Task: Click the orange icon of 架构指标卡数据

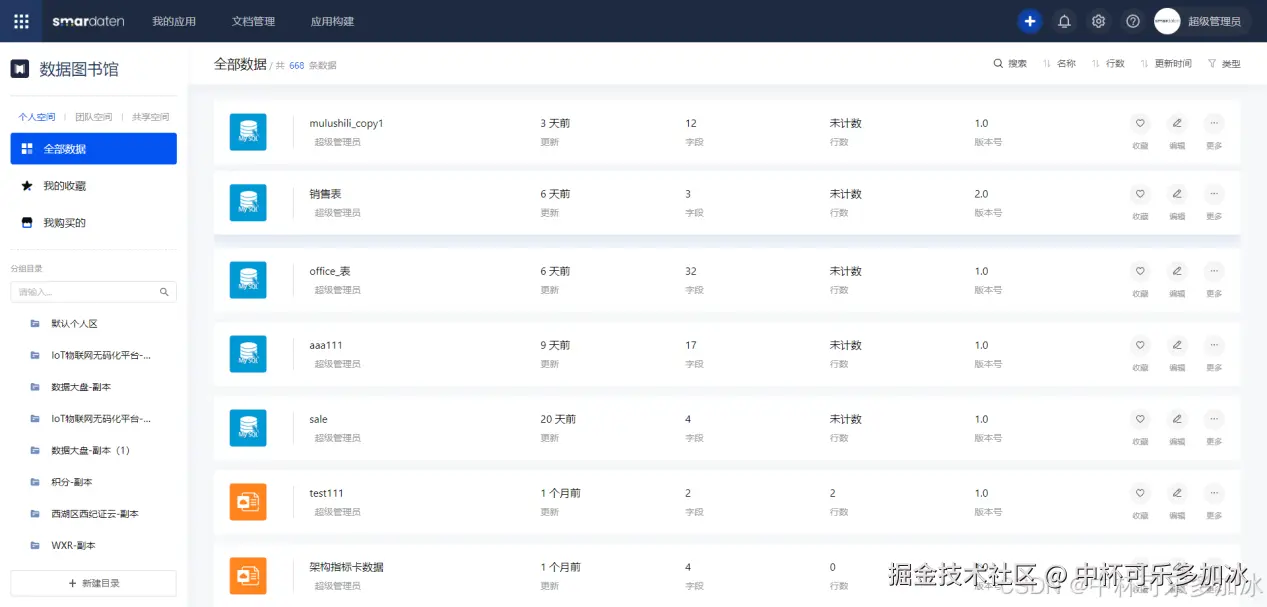Action: pos(248,576)
